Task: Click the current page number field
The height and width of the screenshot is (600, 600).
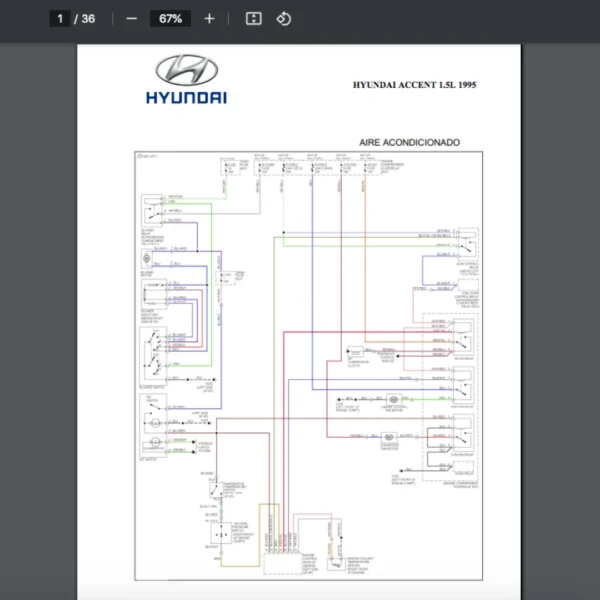Action: point(60,19)
